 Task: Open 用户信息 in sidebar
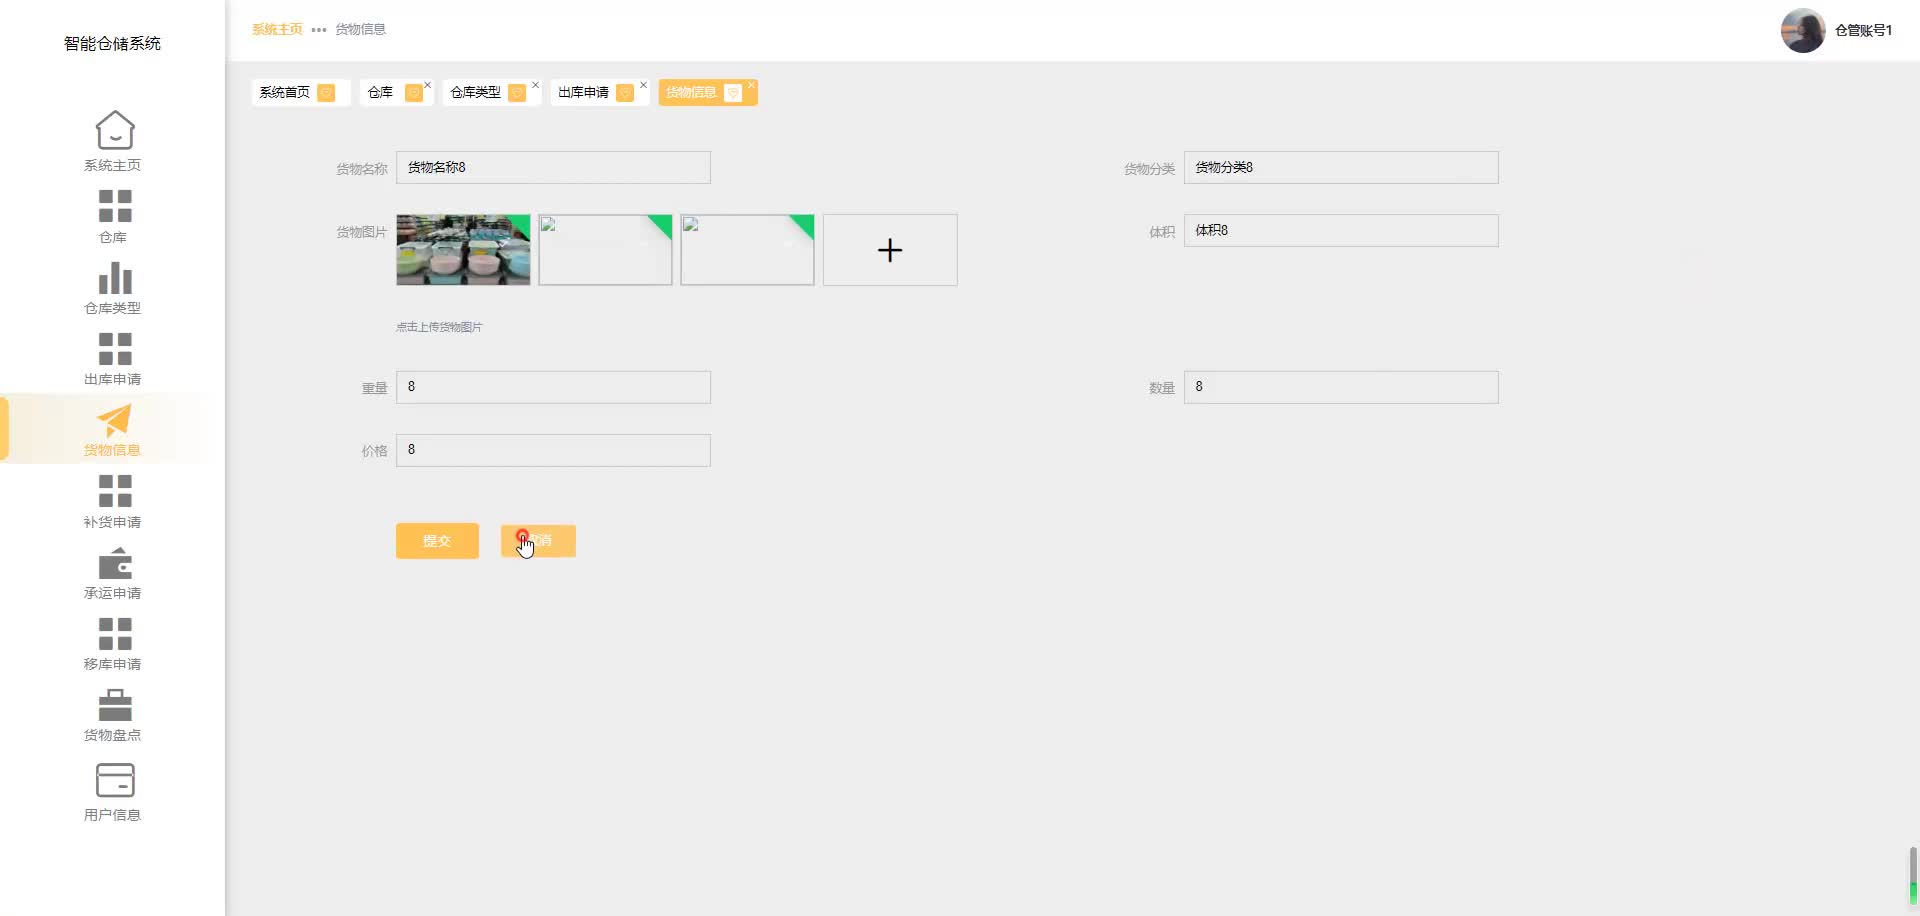tap(113, 792)
